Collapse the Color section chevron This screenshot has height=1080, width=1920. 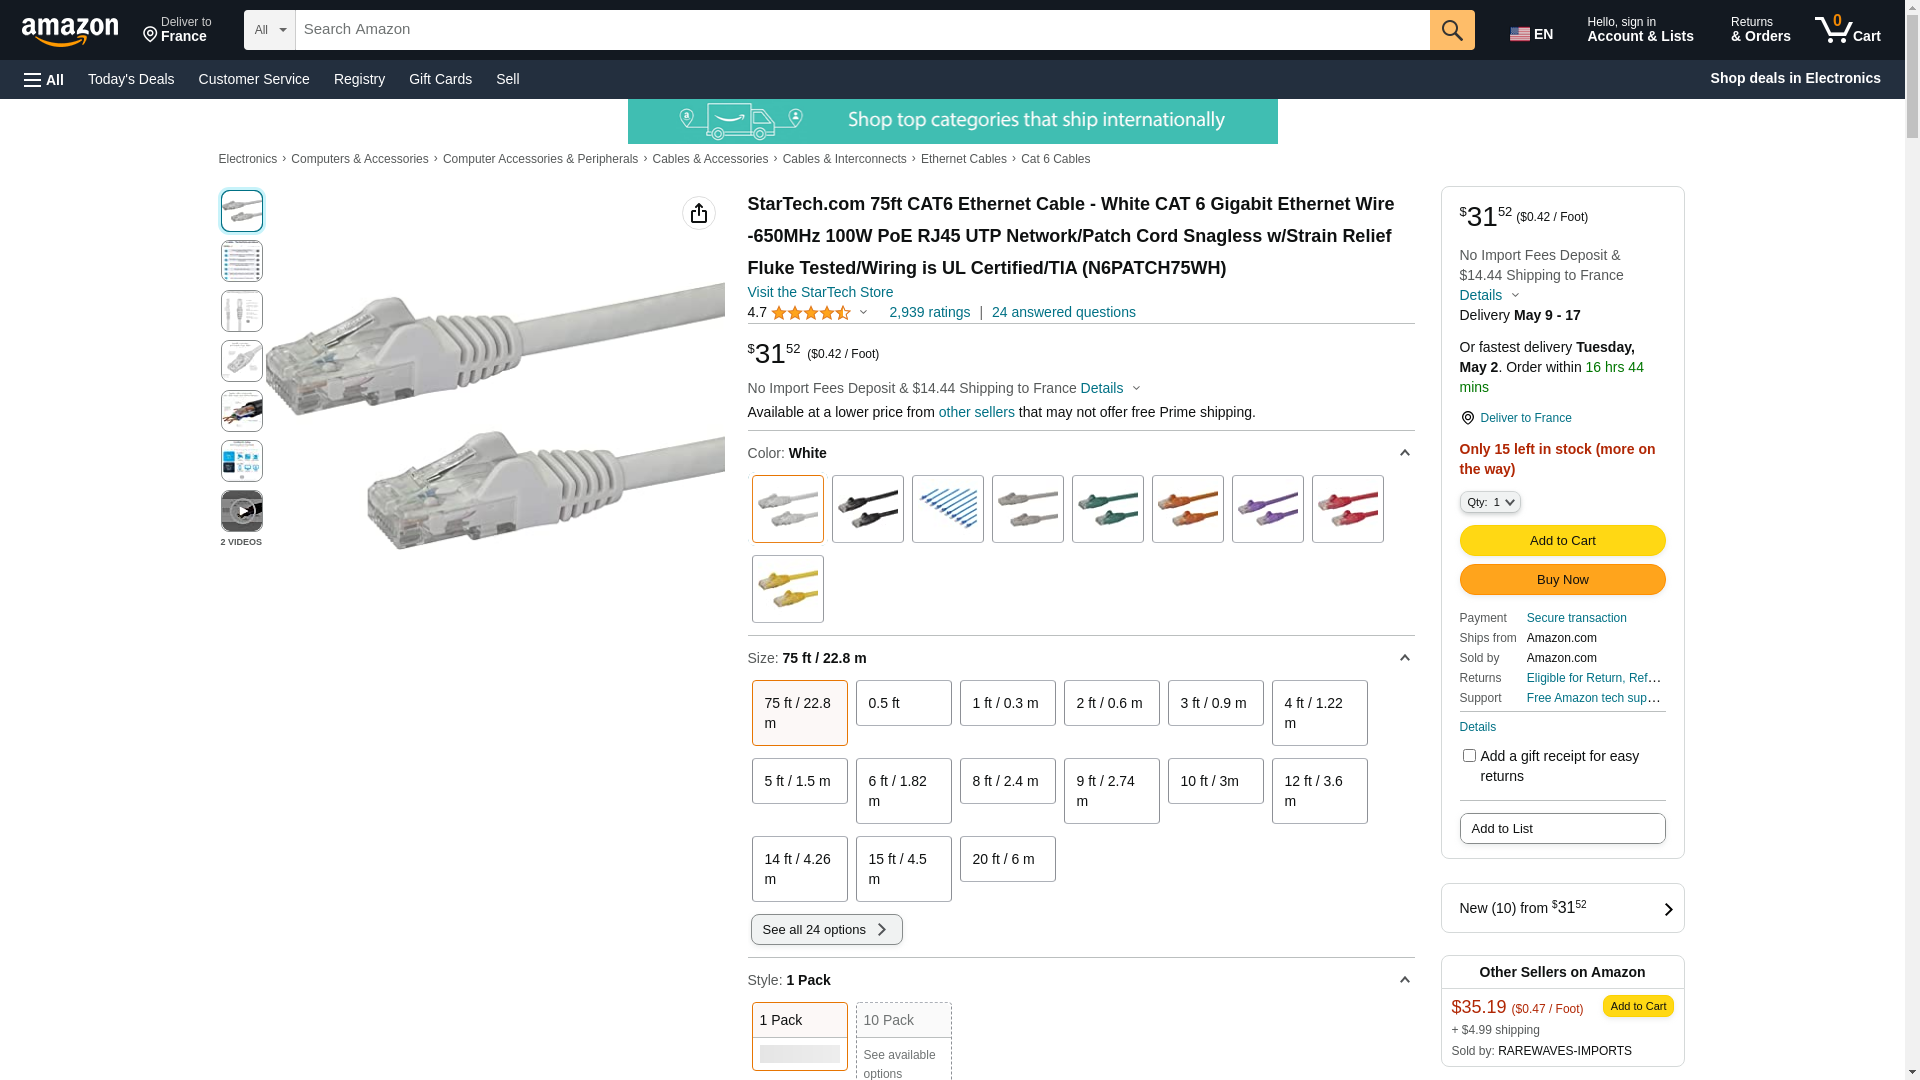point(1404,453)
